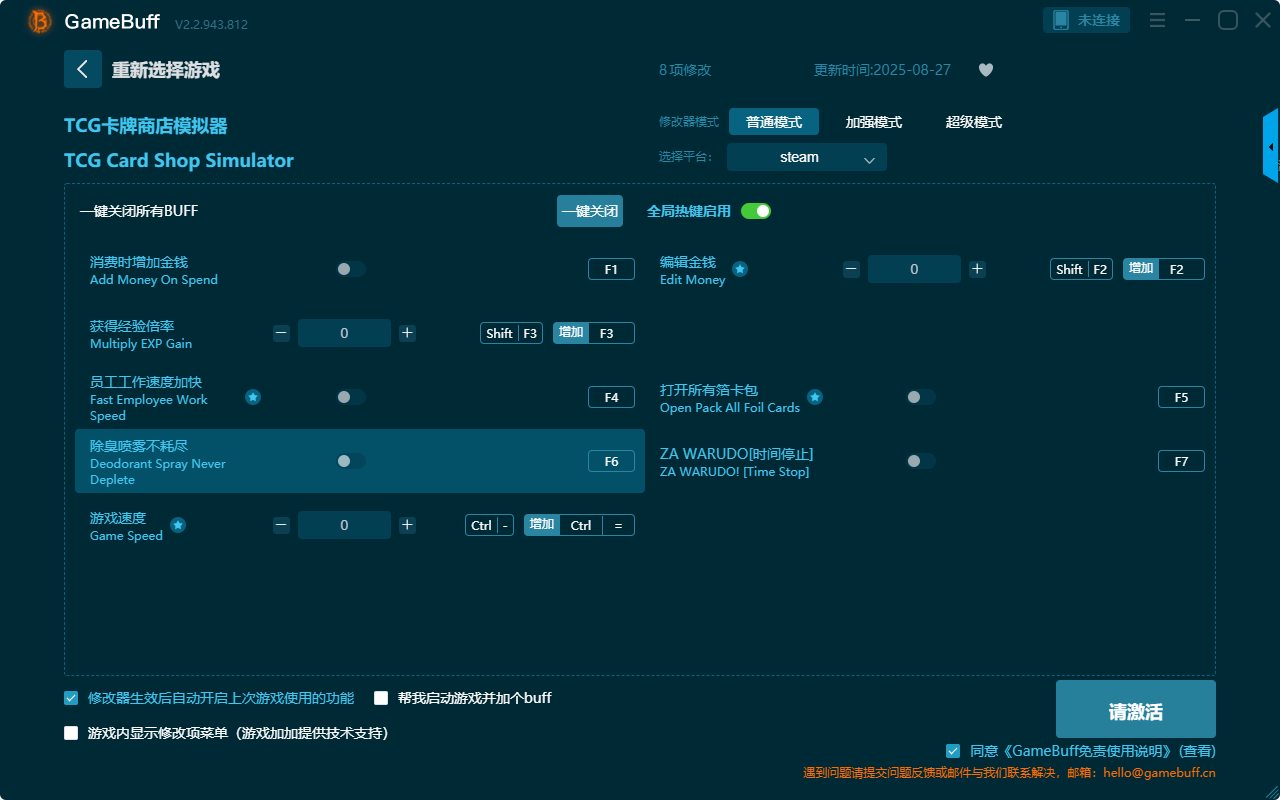Viewport: 1280px width, 800px height.
Task: Click Shift F2 hotkey for Edit Money
Action: 1081,269
